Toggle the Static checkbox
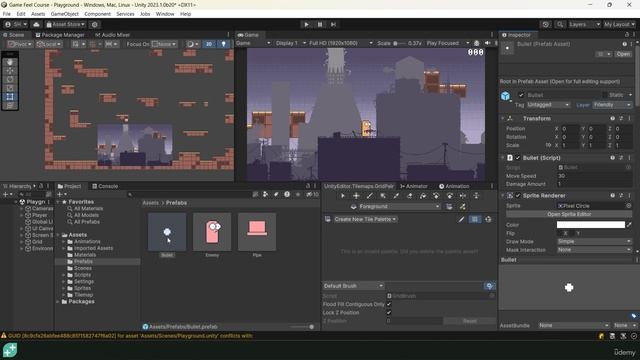The image size is (640, 360). (605, 95)
